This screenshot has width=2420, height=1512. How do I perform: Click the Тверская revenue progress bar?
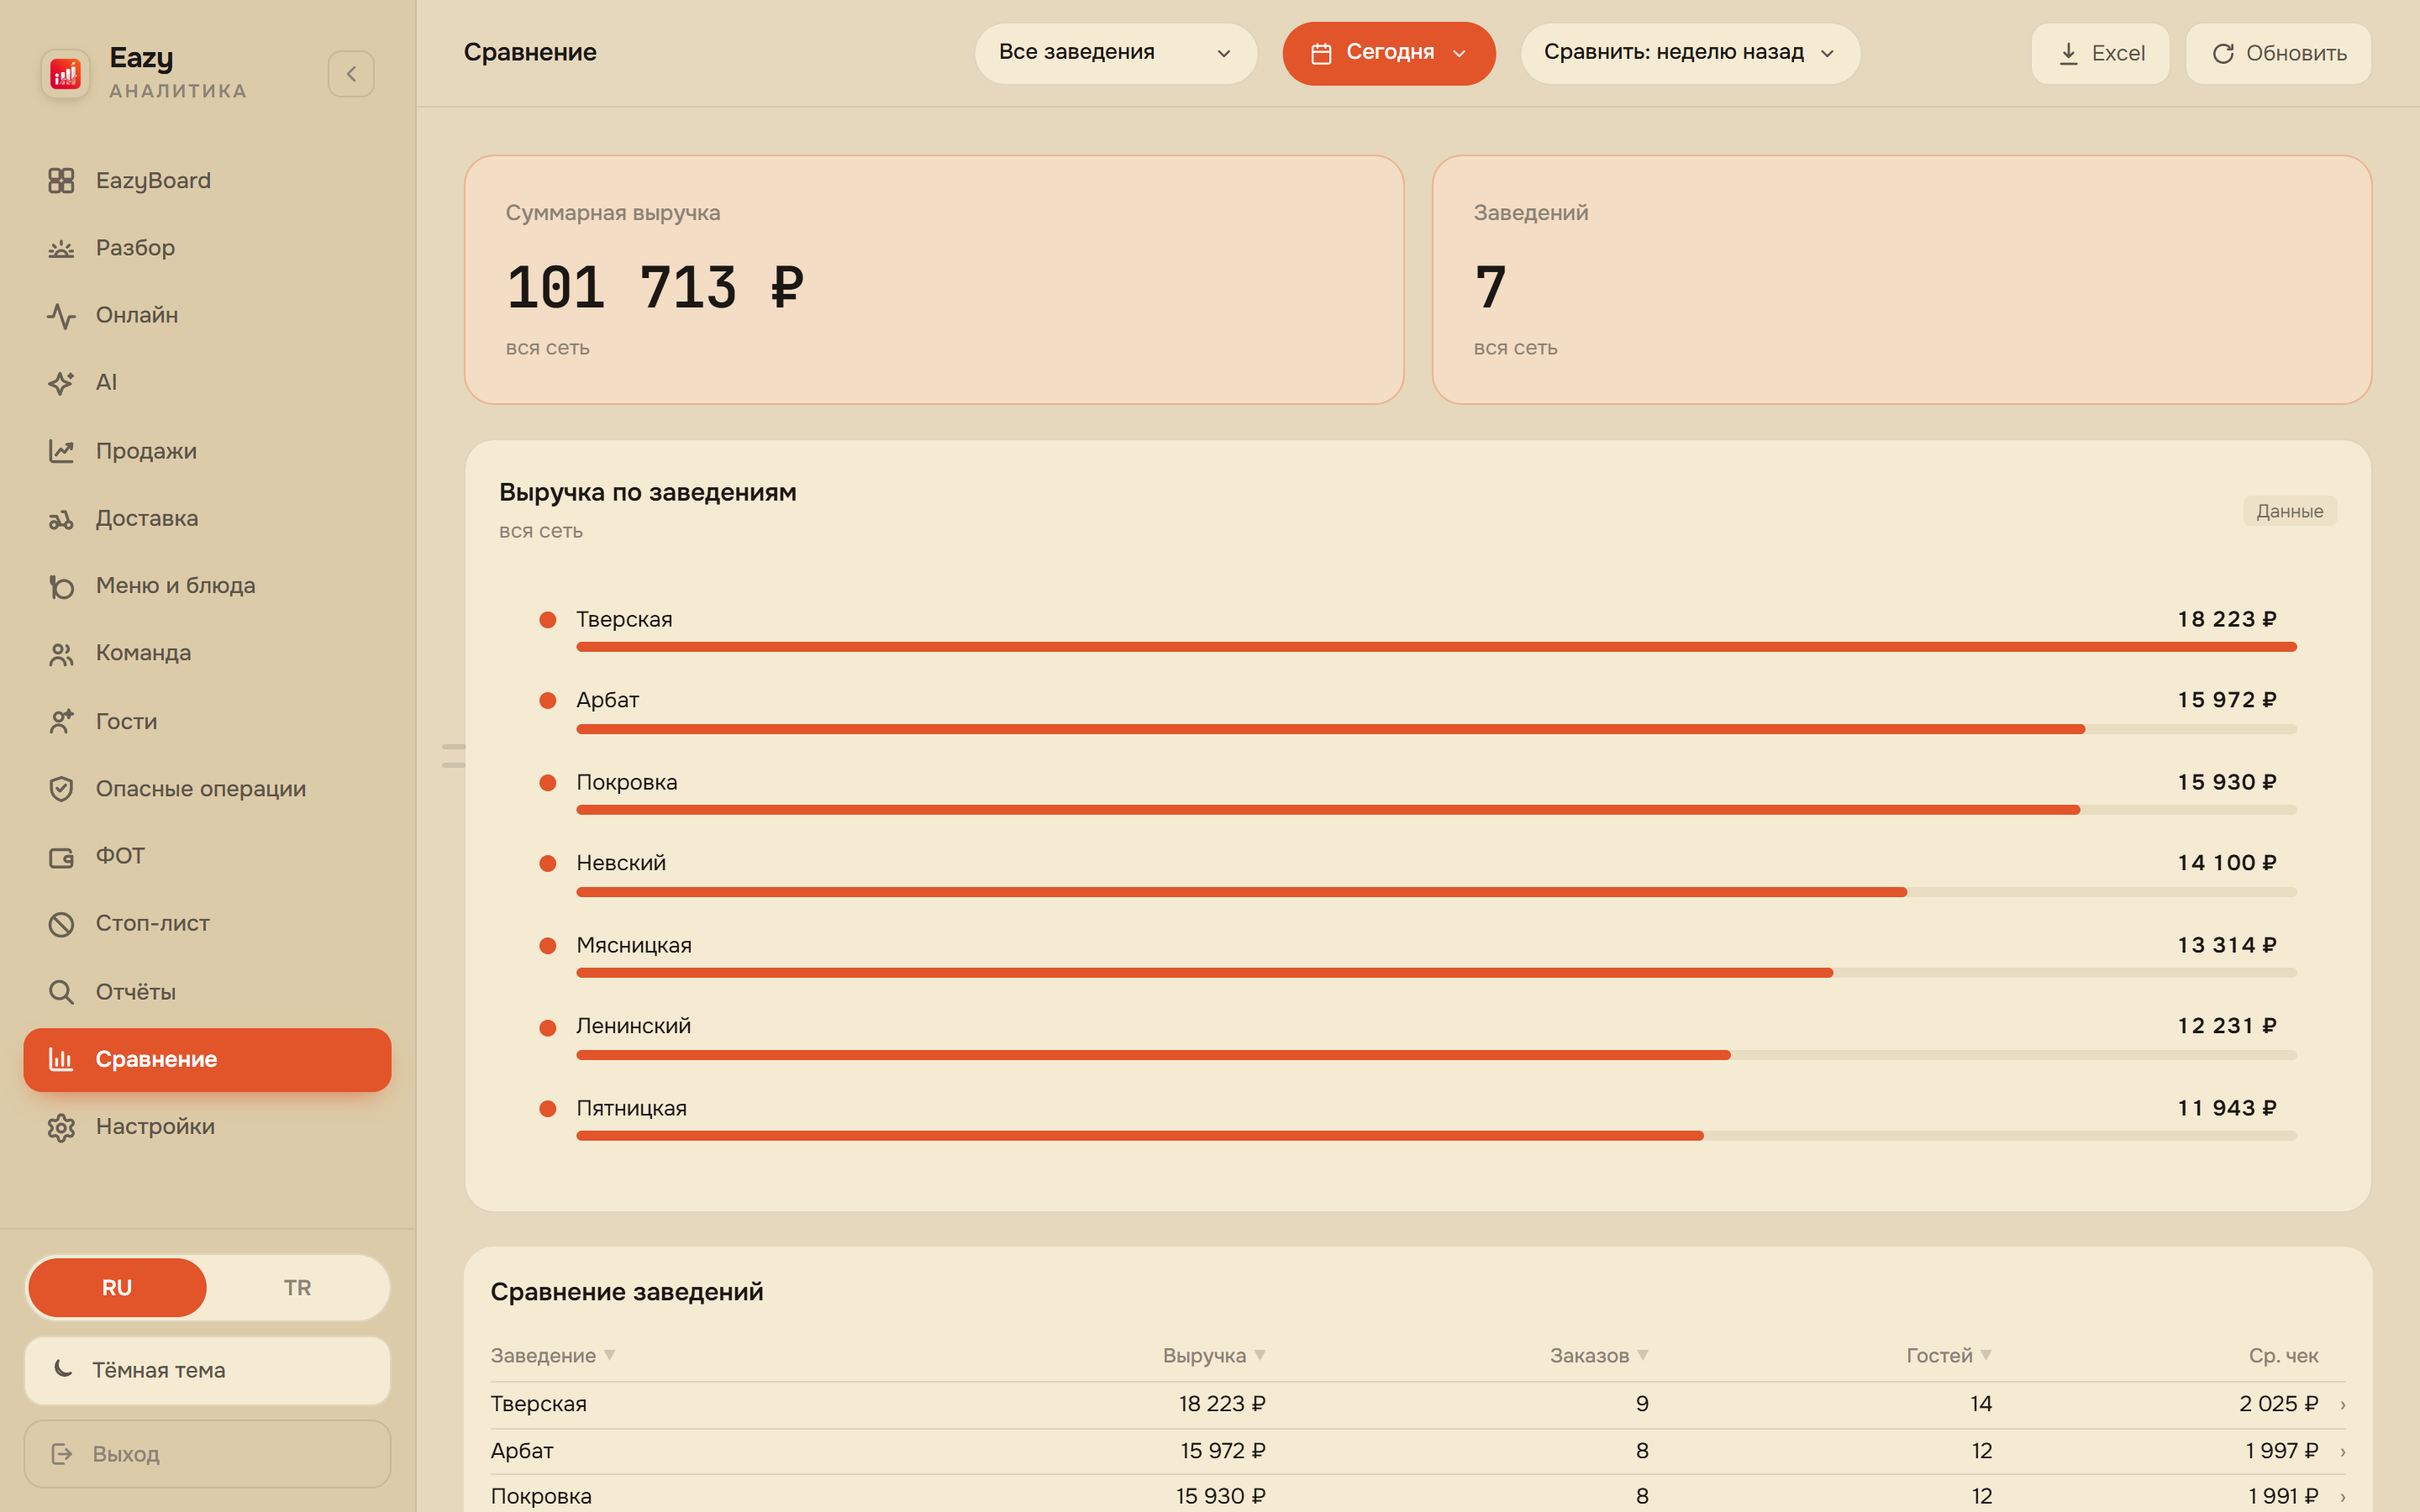coord(1436,647)
